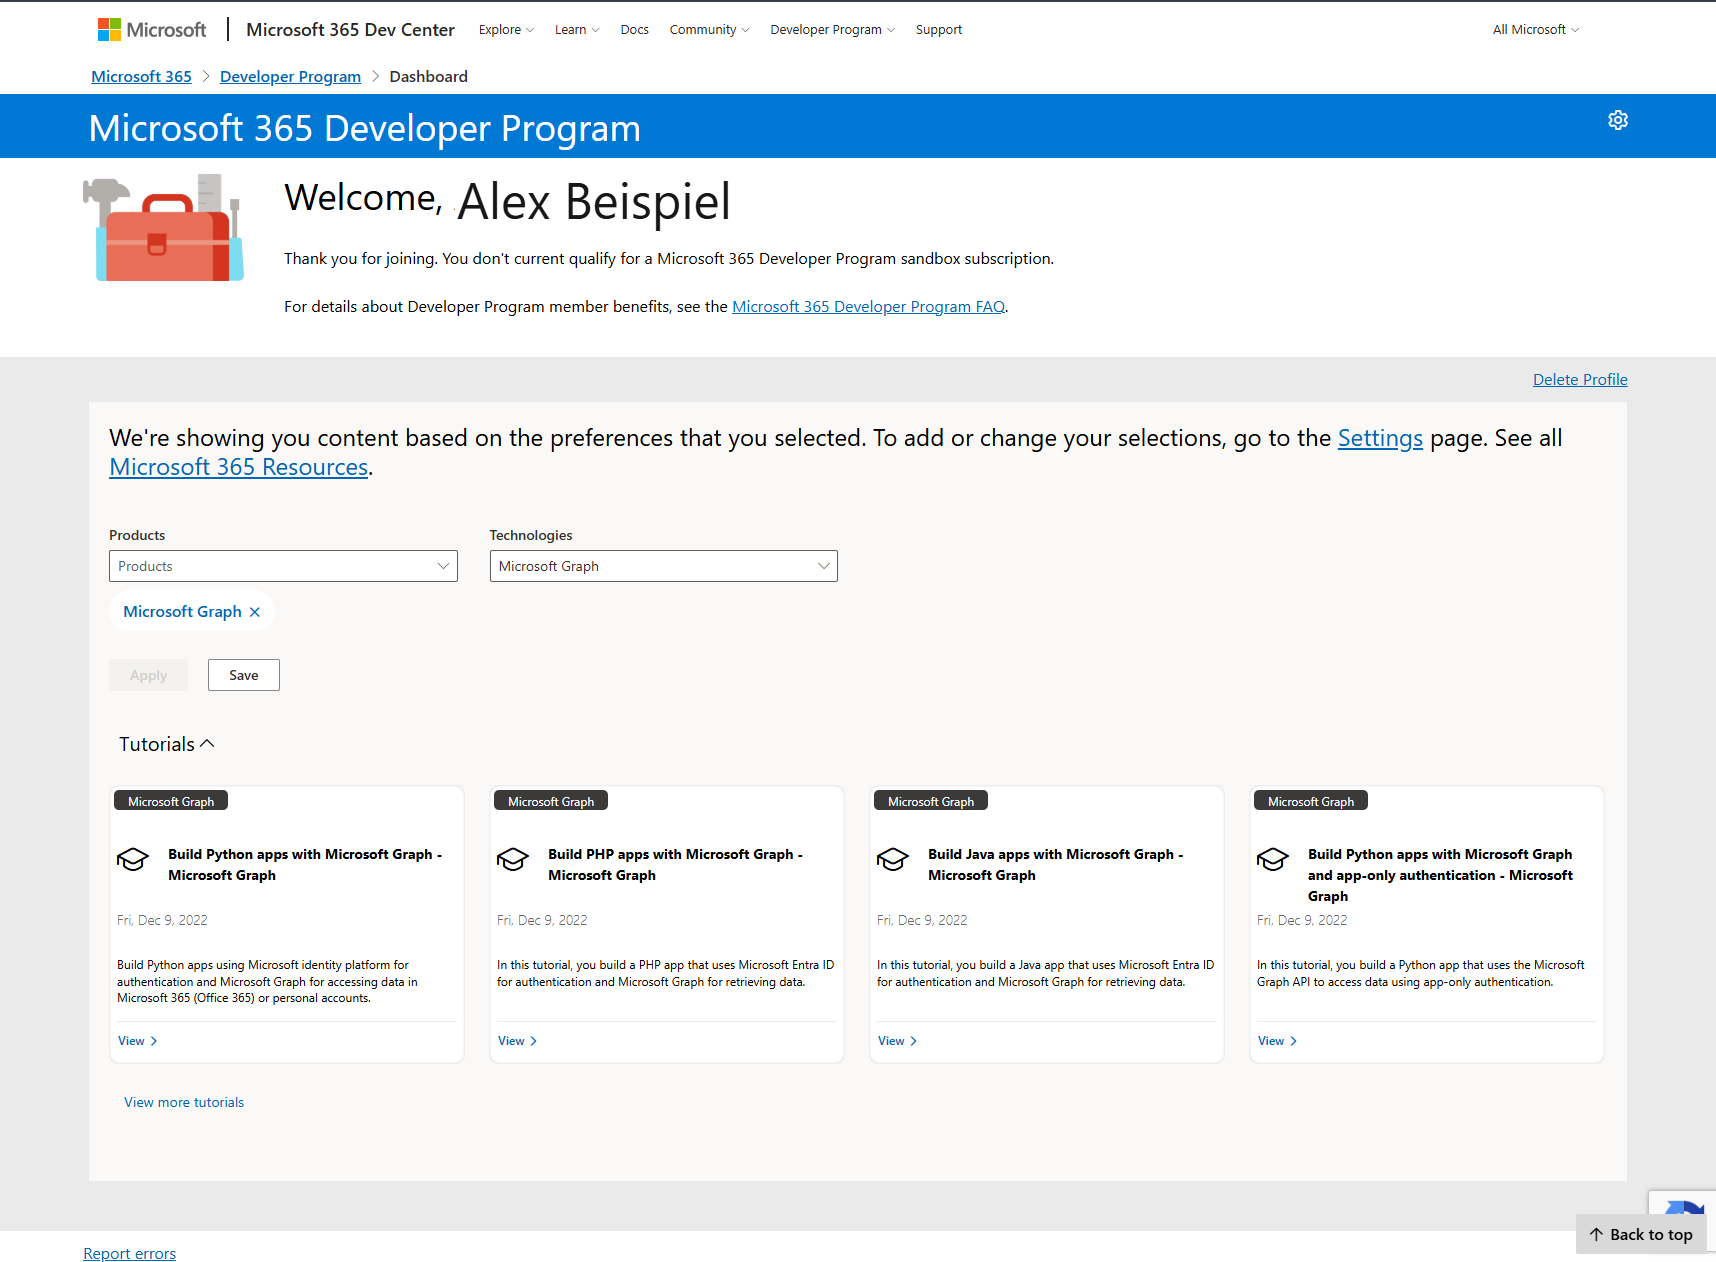Go to Microsoft 365 breadcrumb link

(141, 77)
